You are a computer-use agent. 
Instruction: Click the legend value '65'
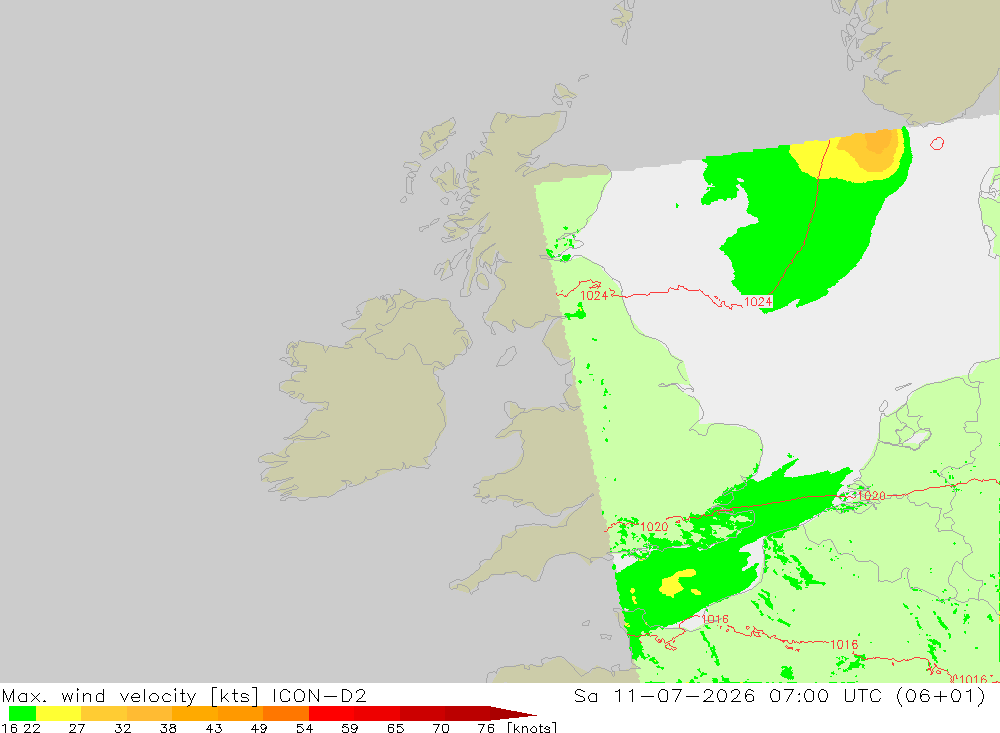point(395,727)
